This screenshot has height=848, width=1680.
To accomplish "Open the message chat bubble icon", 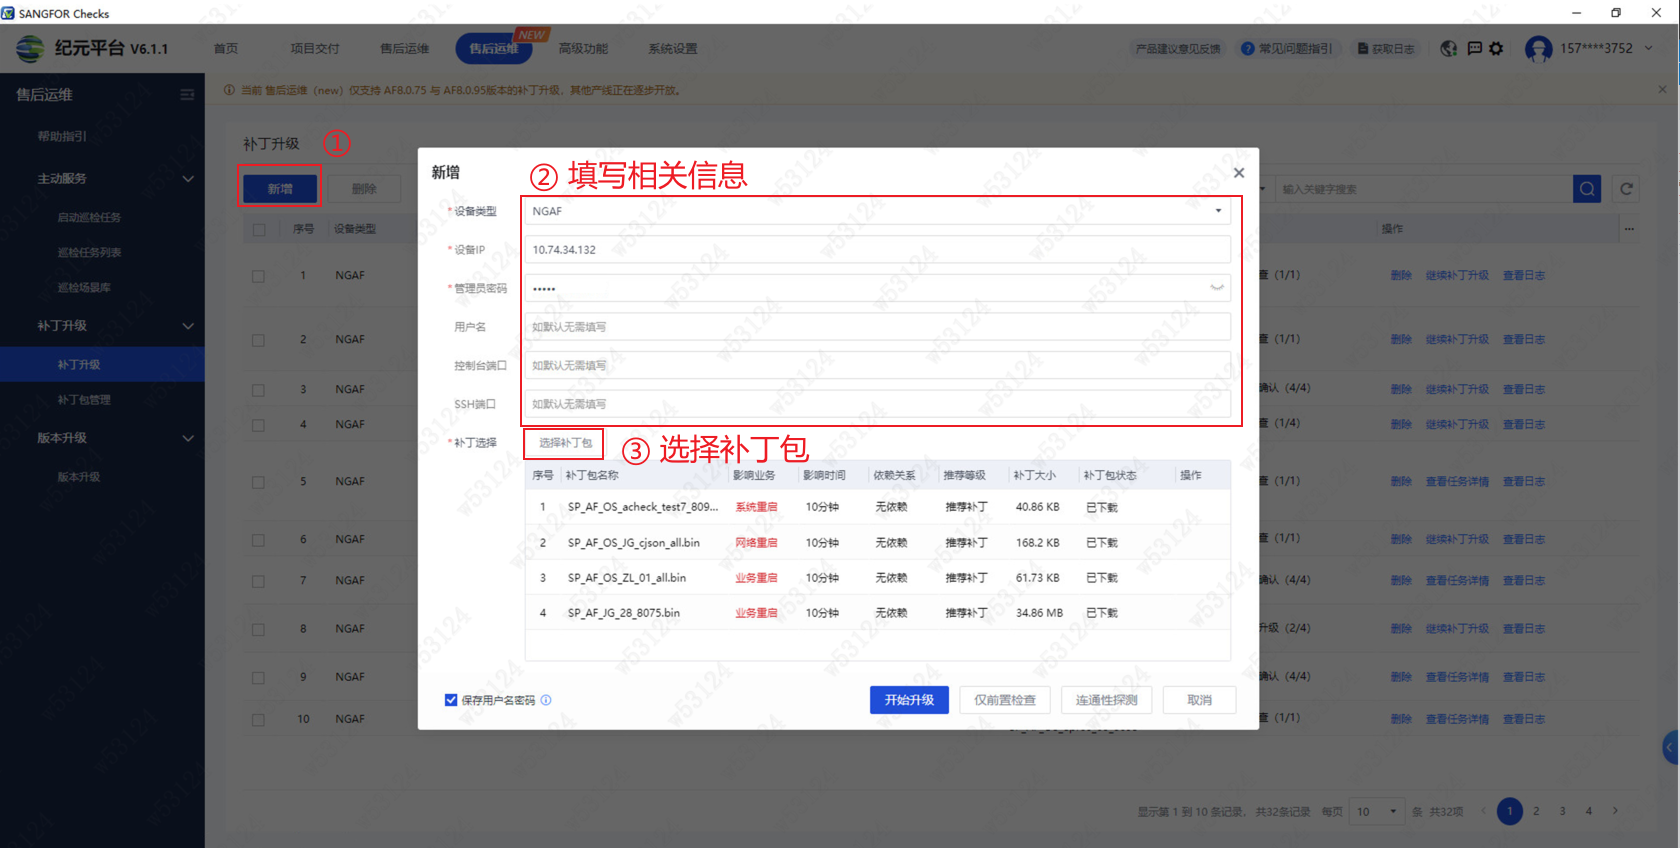I will 1474,48.
